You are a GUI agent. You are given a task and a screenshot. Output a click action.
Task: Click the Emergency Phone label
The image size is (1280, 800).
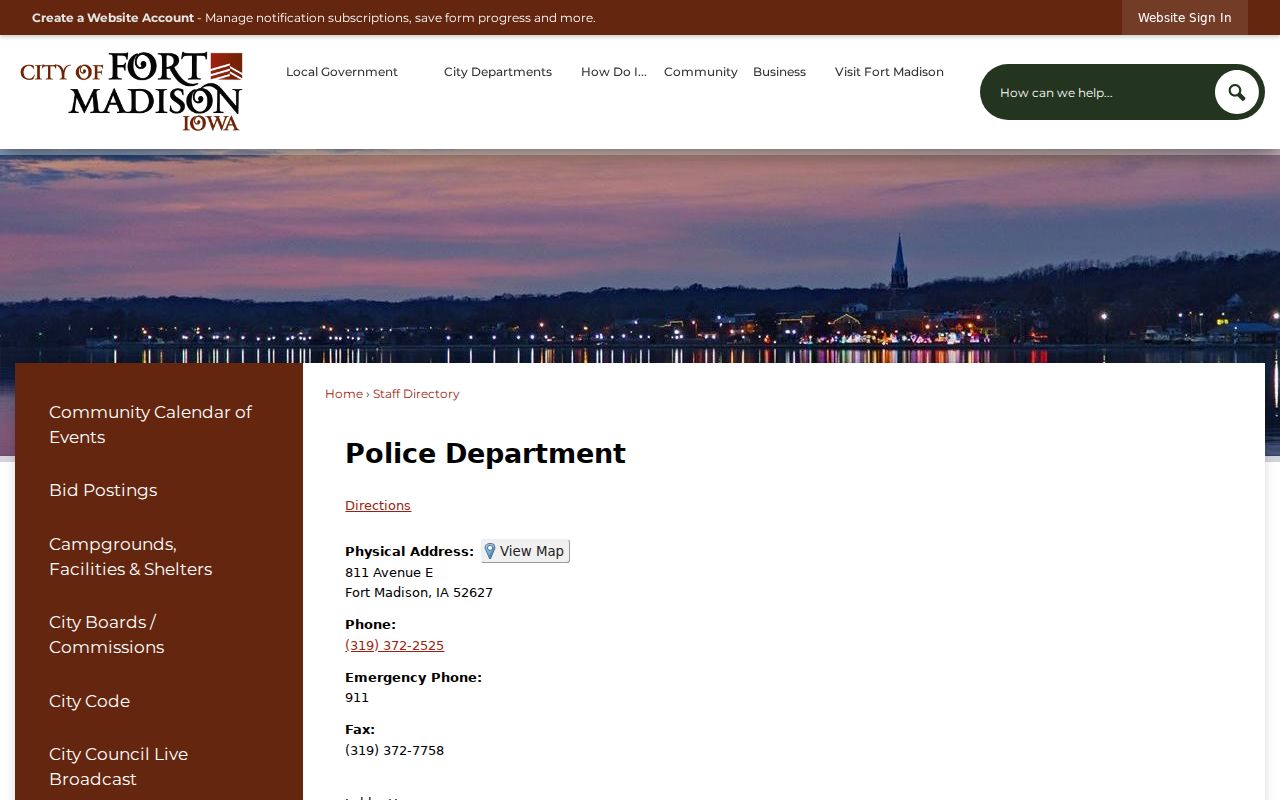[413, 678]
